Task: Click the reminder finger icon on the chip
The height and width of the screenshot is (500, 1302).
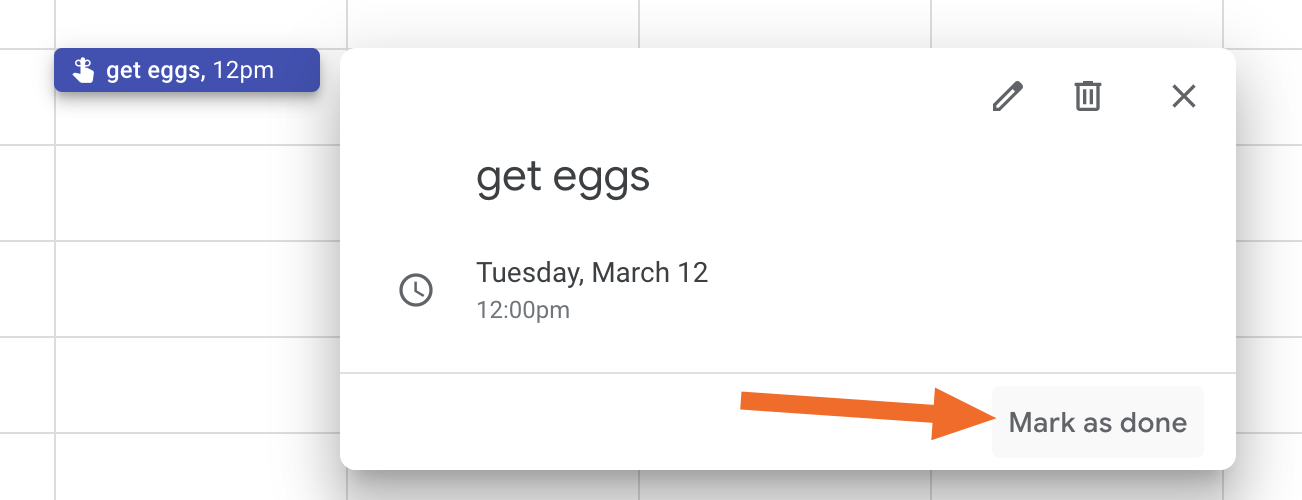Action: coord(83,71)
